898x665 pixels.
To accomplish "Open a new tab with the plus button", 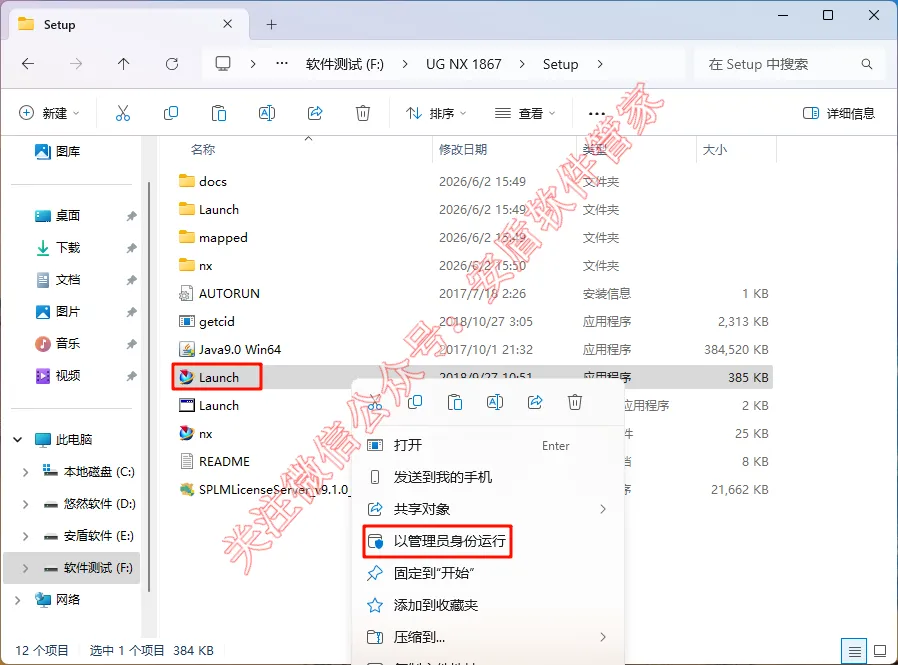I will [x=271, y=25].
